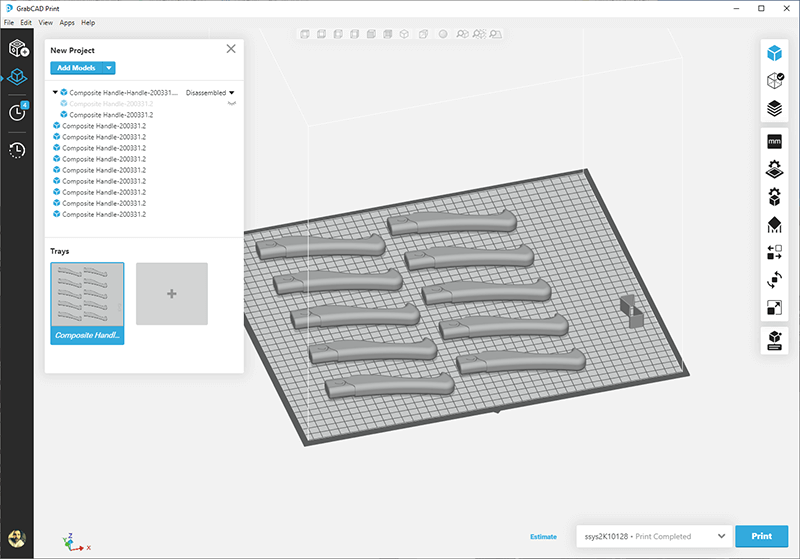The width and height of the screenshot is (800, 559).
Task: Collapse the Composite Handle assembly tree
Action: click(55, 92)
